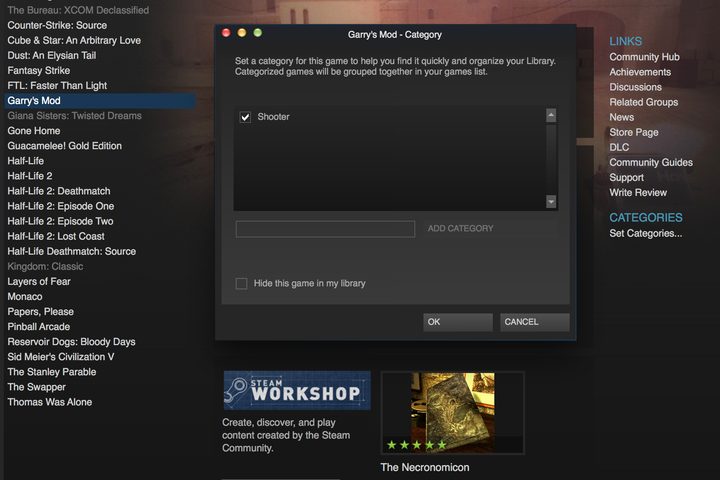
Task: Select FTL: Faster Than Light
Action: point(57,85)
